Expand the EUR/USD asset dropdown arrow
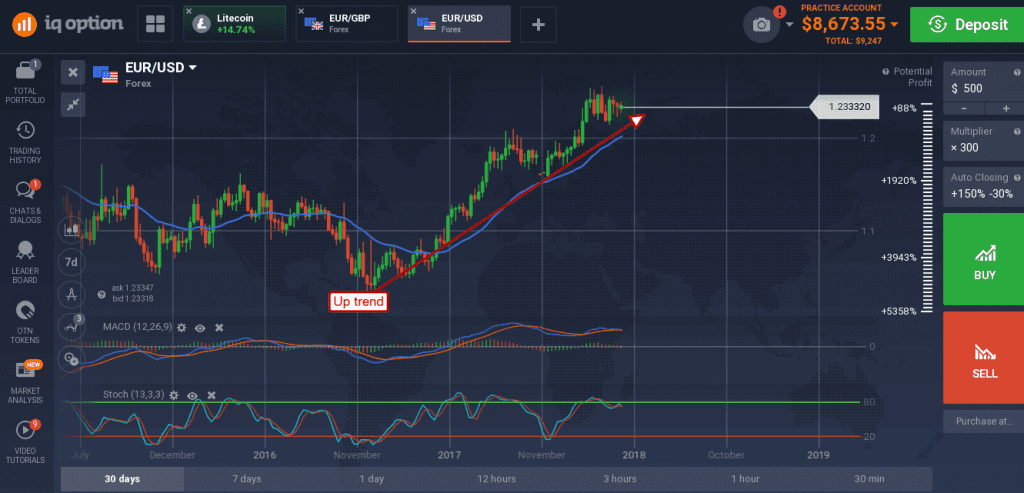This screenshot has width=1024, height=493. point(193,67)
